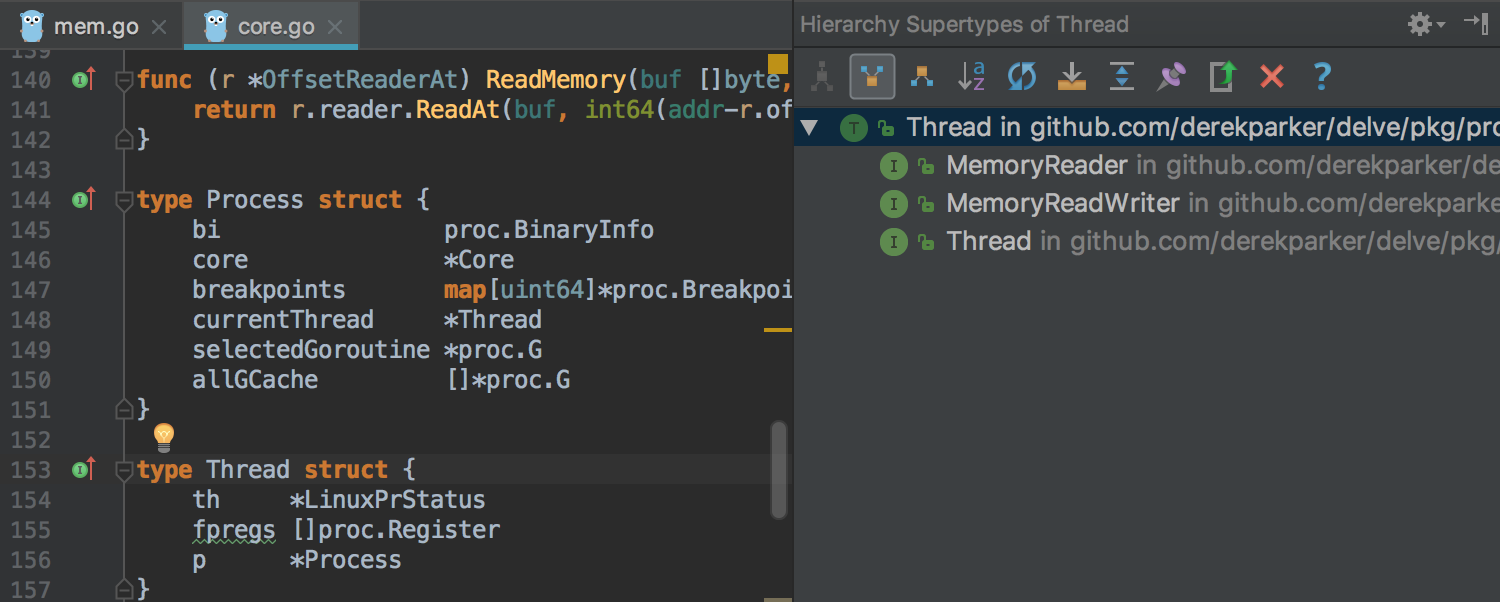Screen dimensions: 1500x602
Task: Click the *Core type on line 146
Action: click(x=479, y=259)
